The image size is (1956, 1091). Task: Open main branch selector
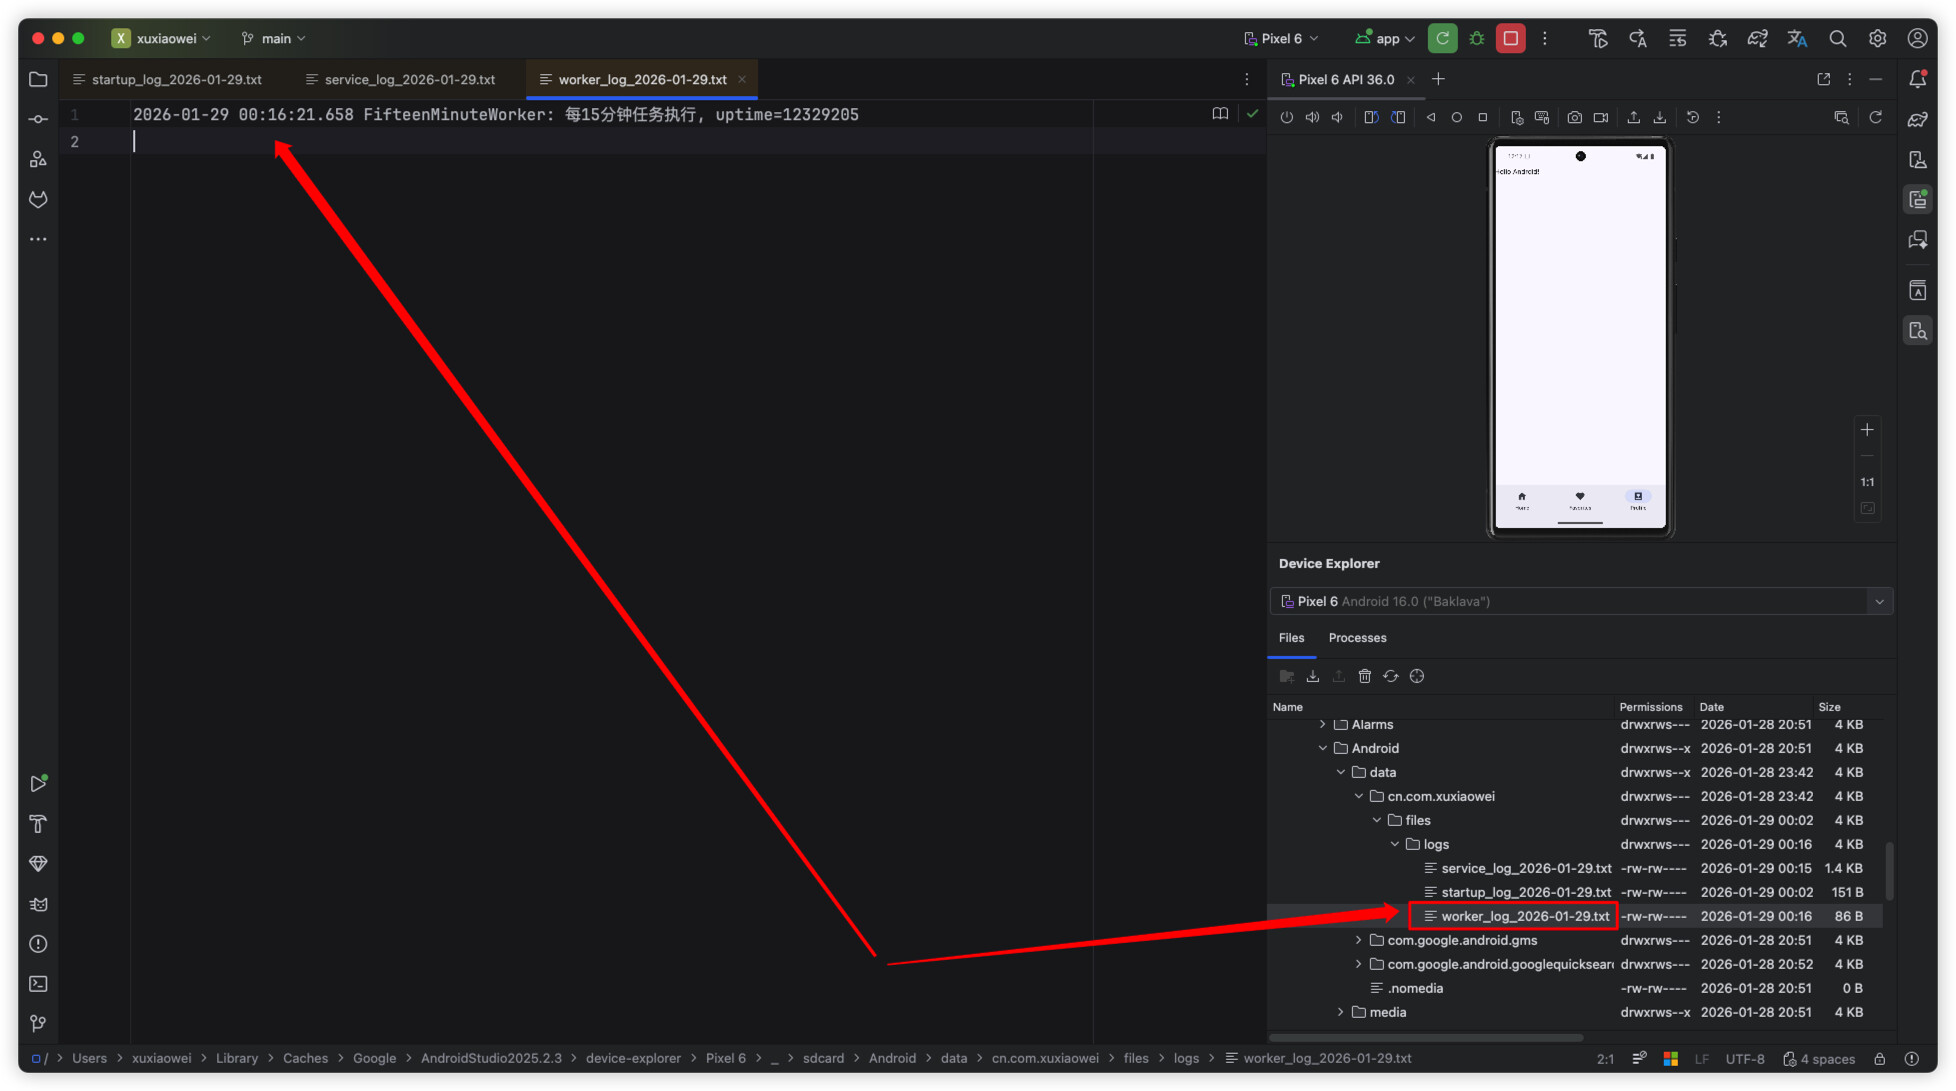(274, 39)
